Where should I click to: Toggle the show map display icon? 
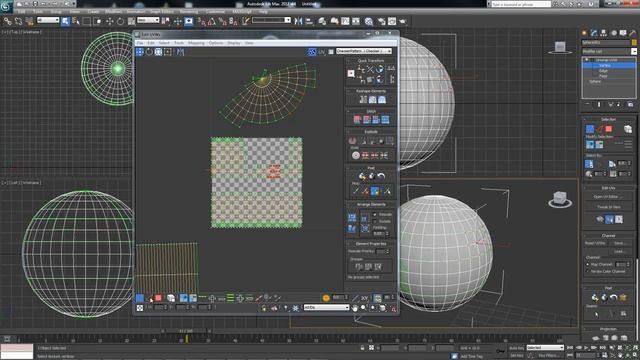click(x=312, y=51)
